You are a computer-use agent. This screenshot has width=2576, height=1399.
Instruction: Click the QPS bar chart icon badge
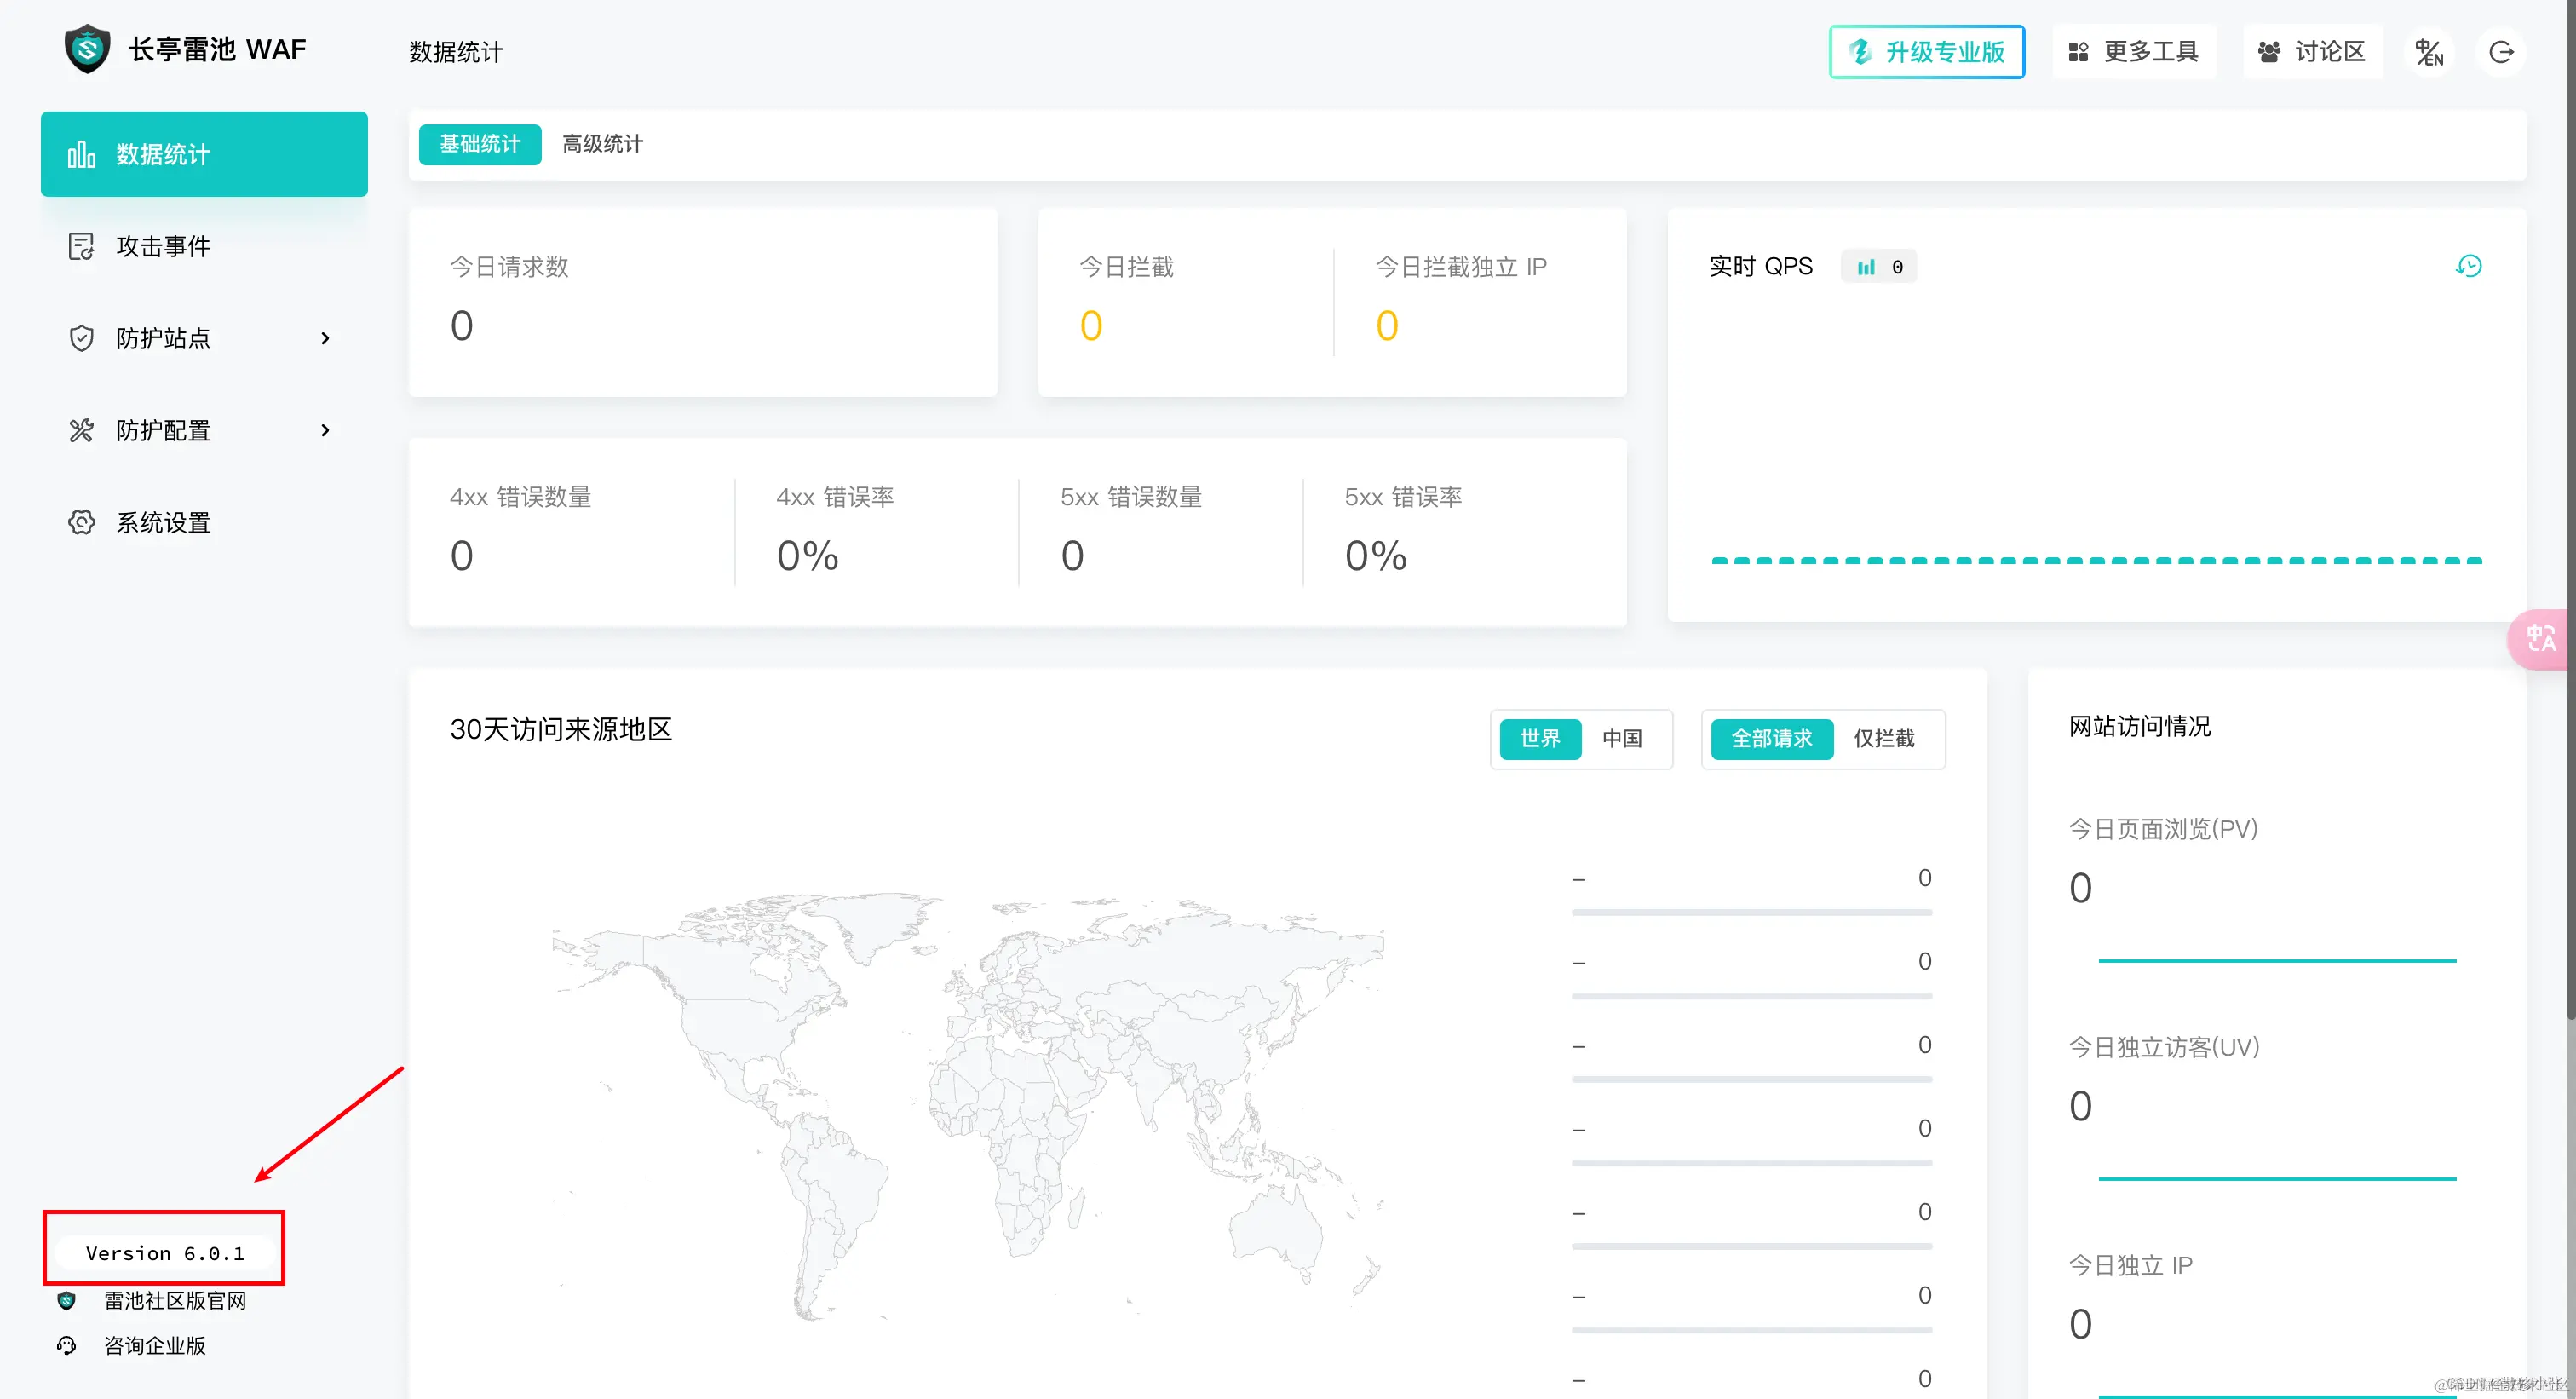tap(1866, 267)
